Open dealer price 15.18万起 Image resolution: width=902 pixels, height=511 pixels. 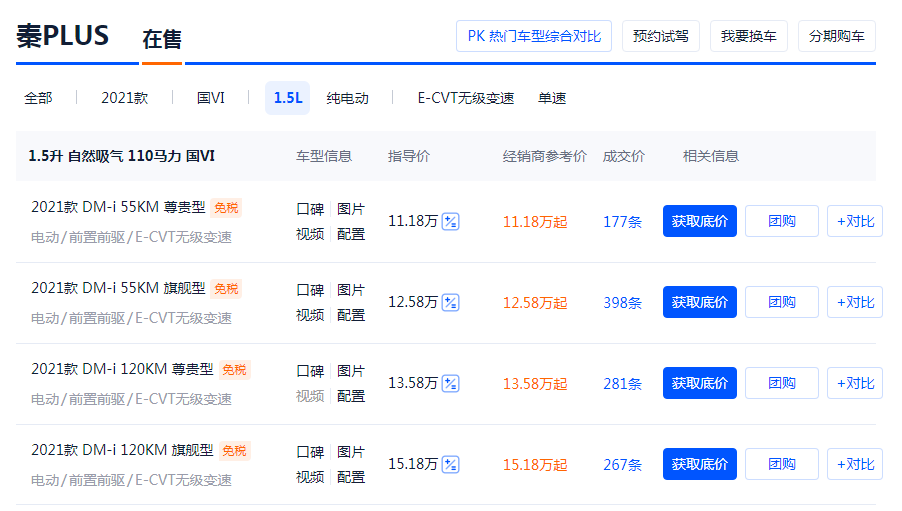pos(535,465)
